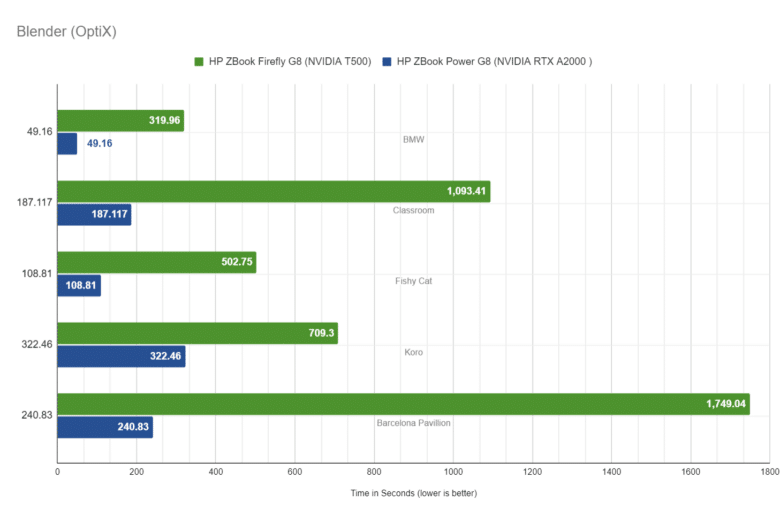780x516 pixels.
Task: Click the blue HP ZBook Power legend swatch
Action: pos(387,62)
